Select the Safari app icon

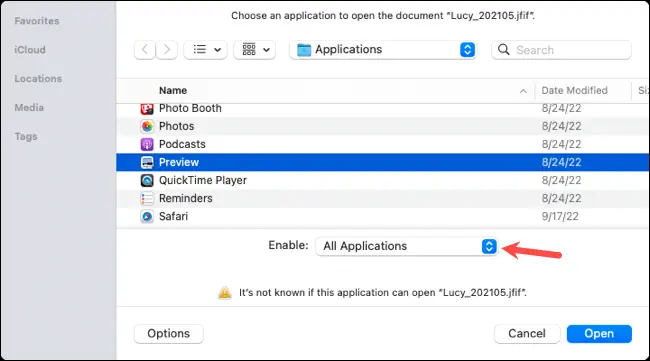(147, 216)
